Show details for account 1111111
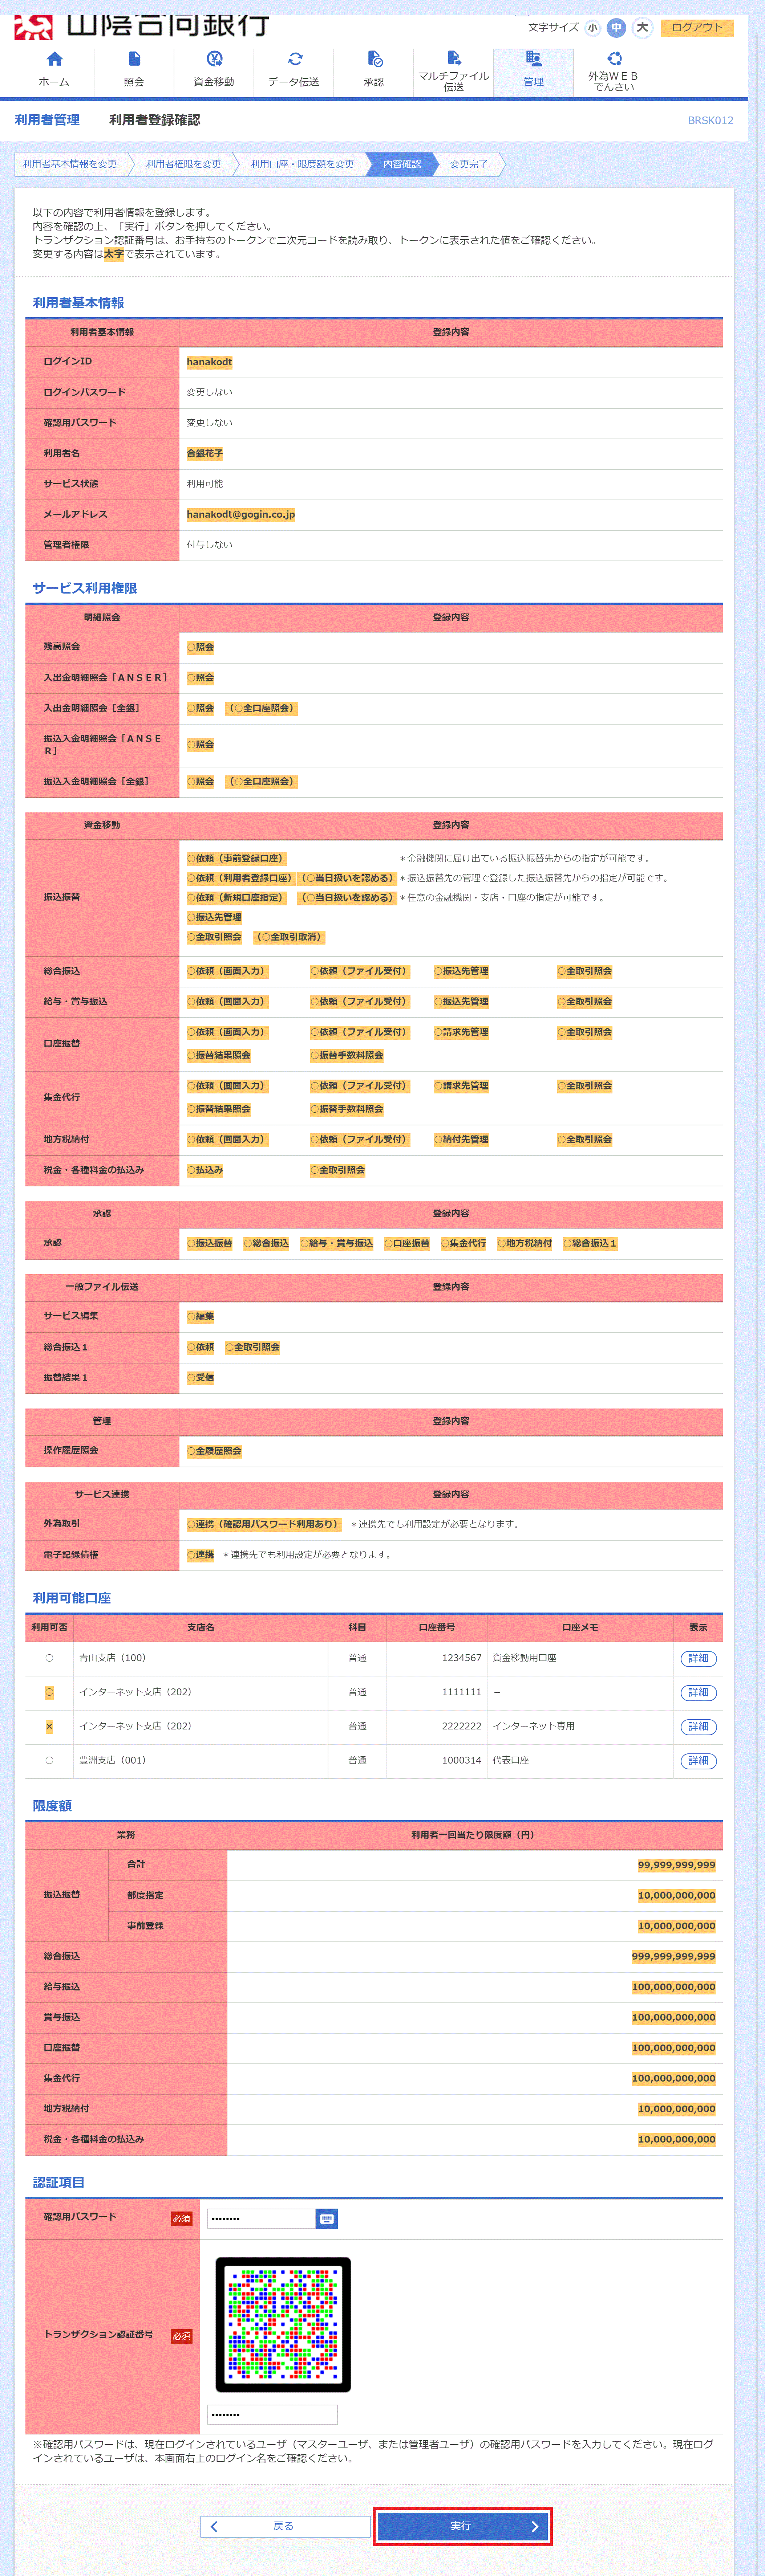Viewport: 765px width, 2576px height. (698, 1693)
